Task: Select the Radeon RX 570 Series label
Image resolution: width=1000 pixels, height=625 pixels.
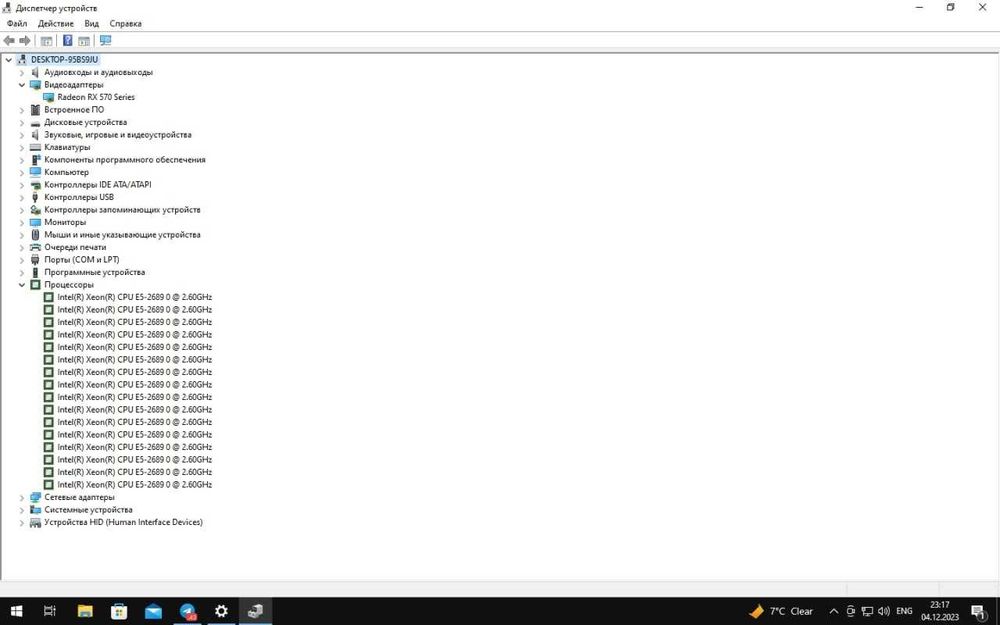Action: click(x=96, y=97)
